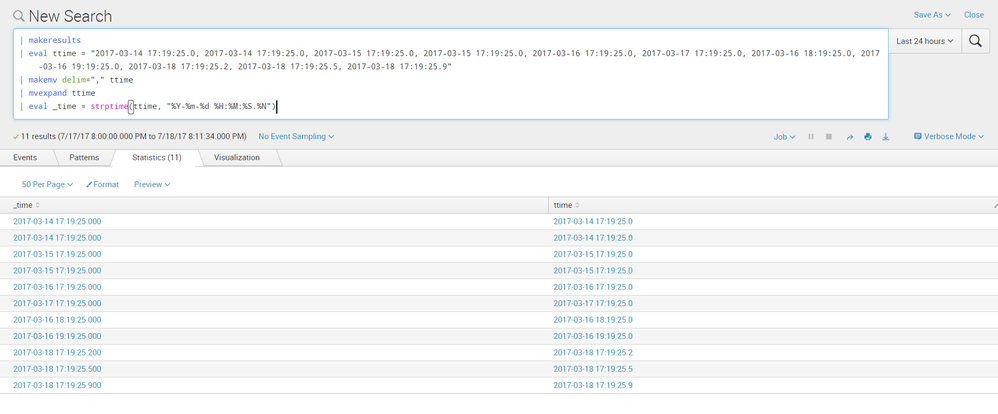Run search with magnifying glass button

coord(975,41)
